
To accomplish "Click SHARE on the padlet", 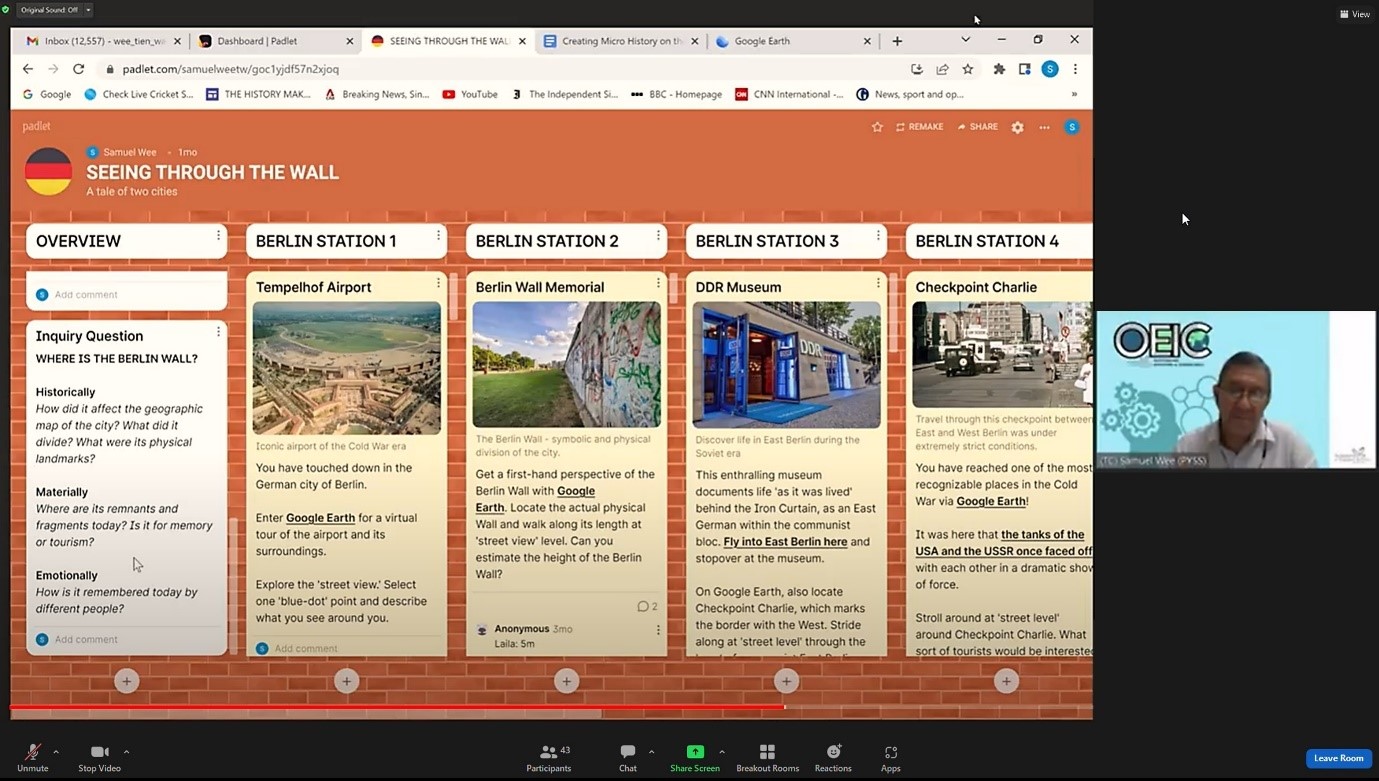I will pos(977,127).
